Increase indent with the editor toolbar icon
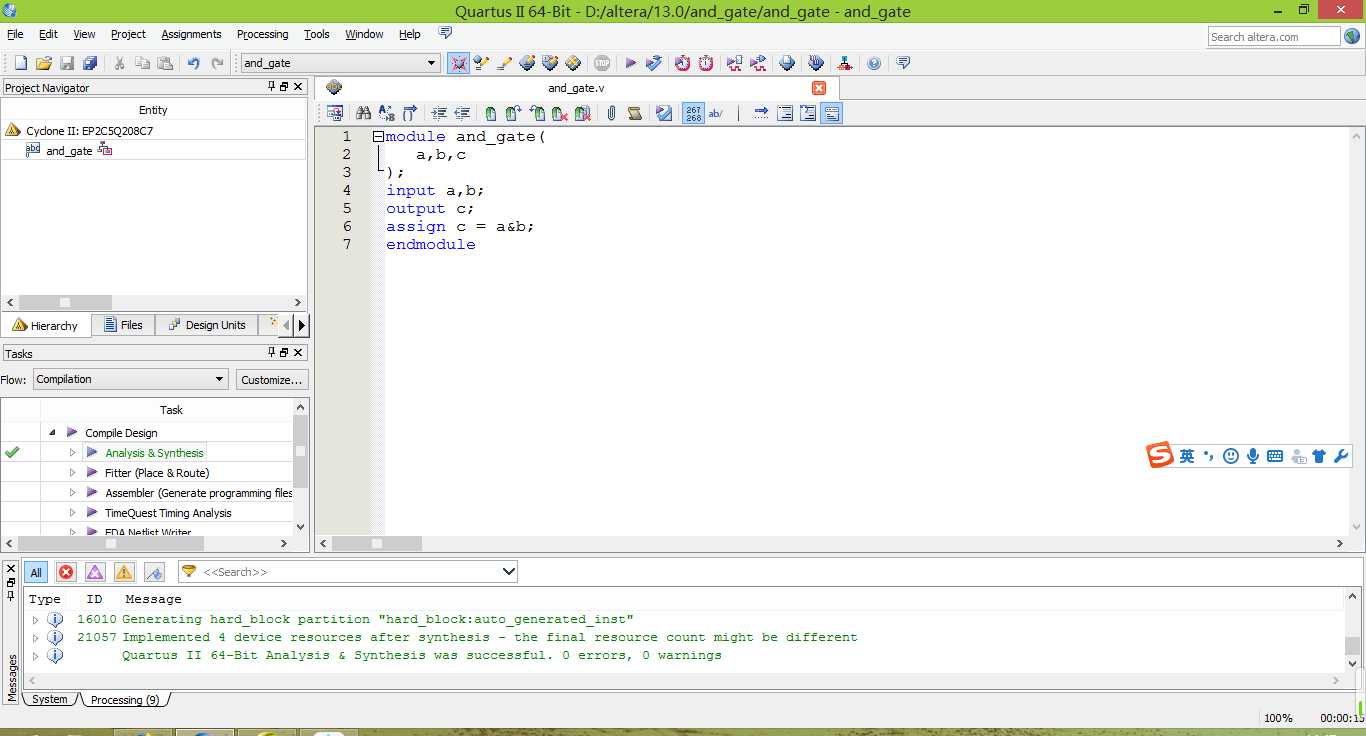Screen dimensions: 1366x736 click(439, 114)
